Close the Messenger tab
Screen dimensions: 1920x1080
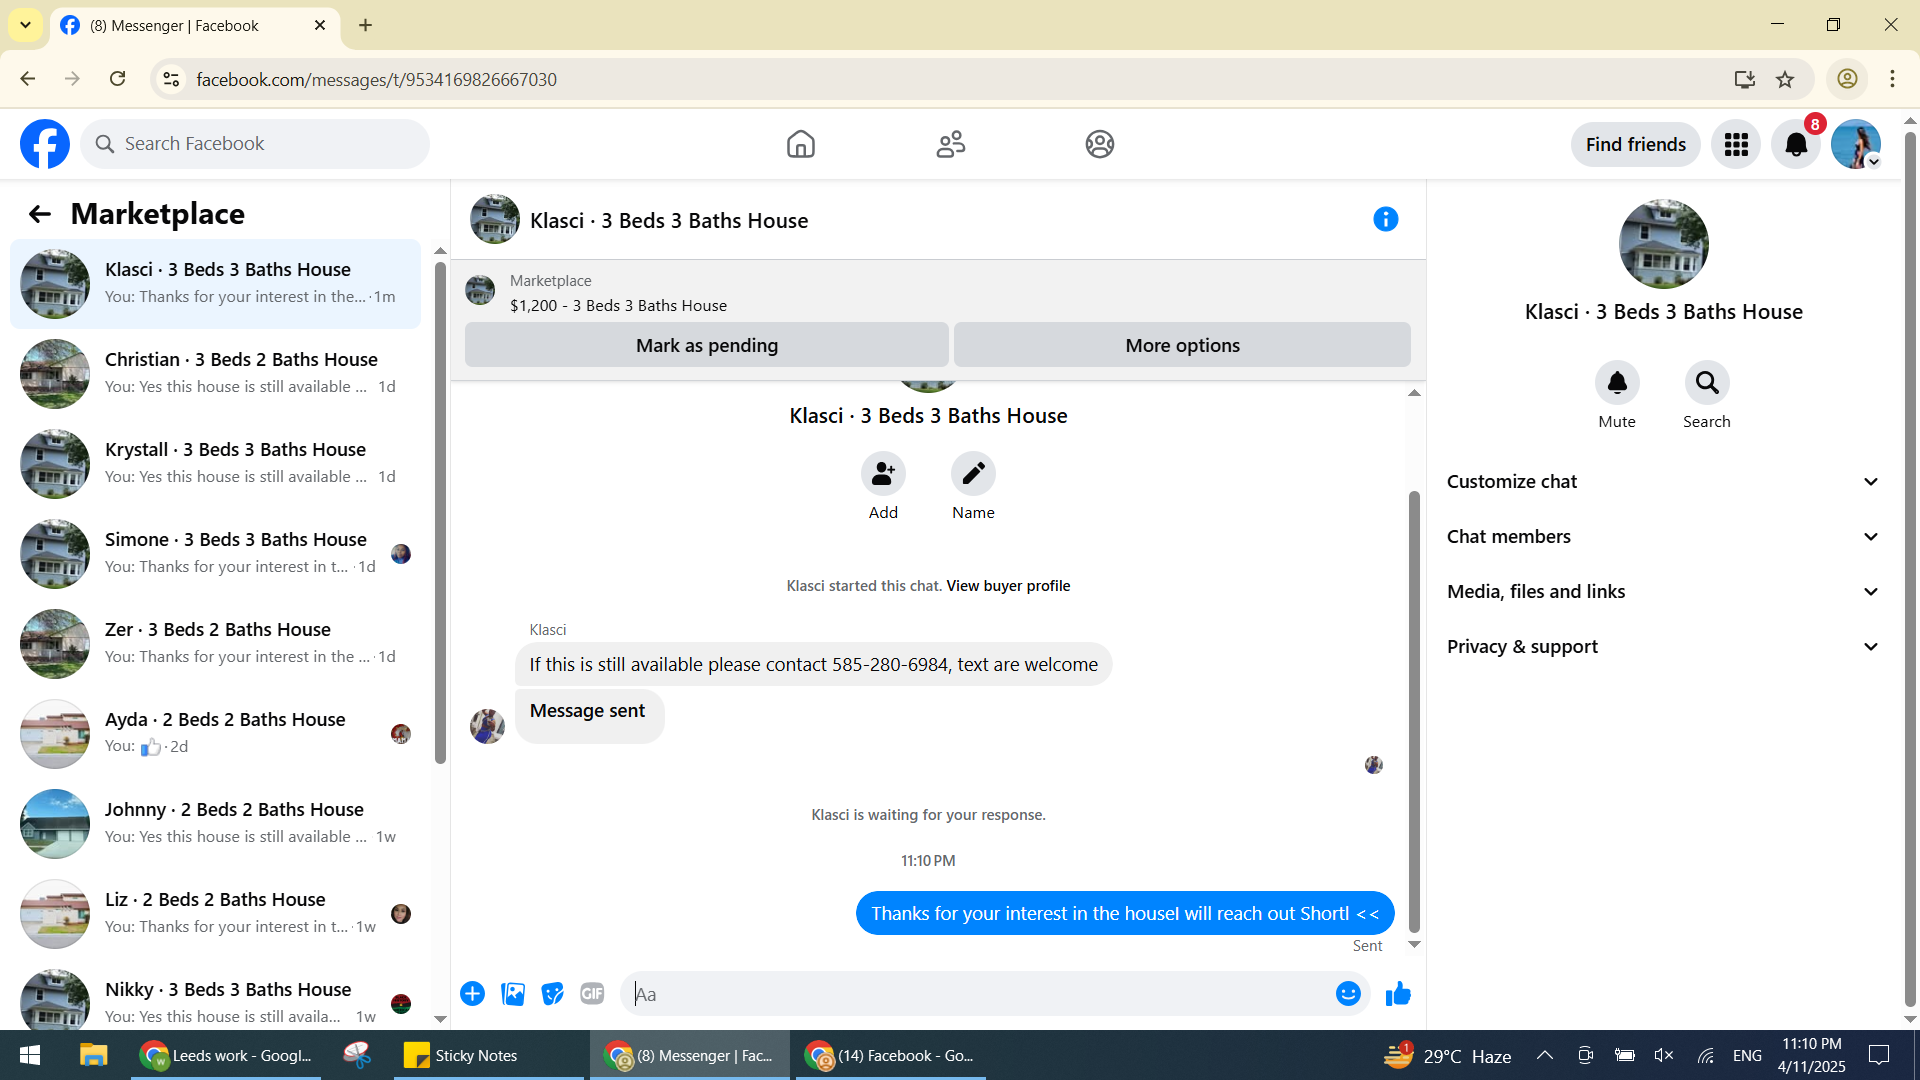click(x=320, y=25)
